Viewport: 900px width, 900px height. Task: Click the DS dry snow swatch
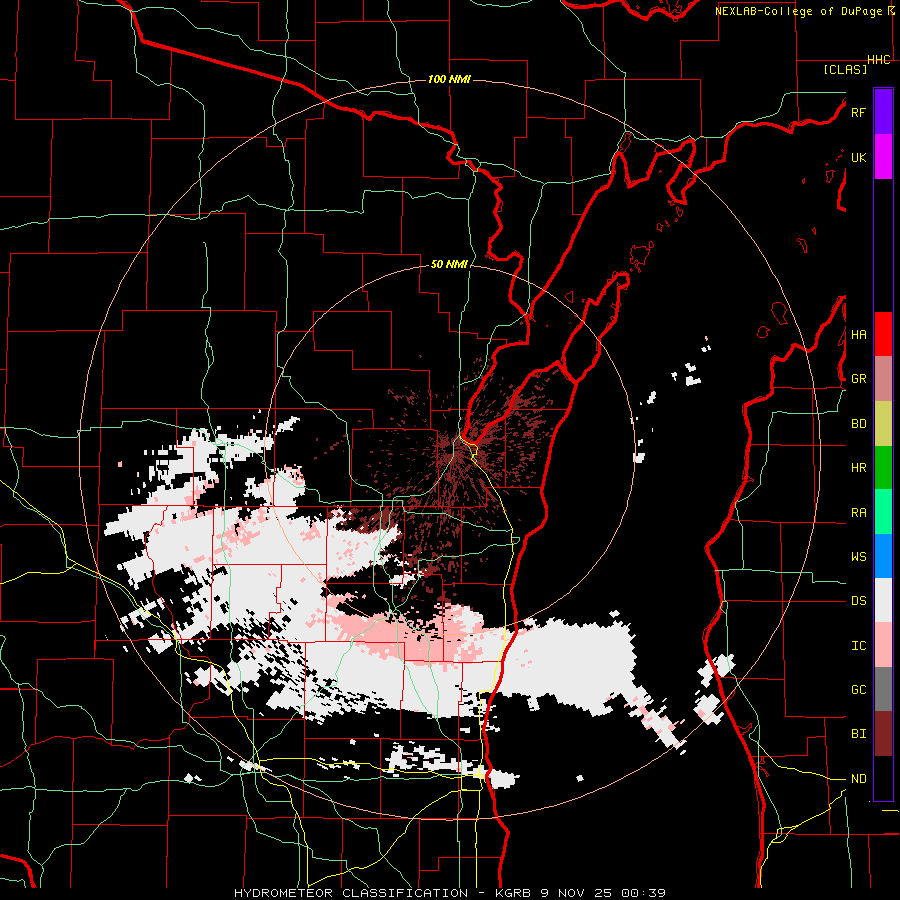[x=883, y=600]
